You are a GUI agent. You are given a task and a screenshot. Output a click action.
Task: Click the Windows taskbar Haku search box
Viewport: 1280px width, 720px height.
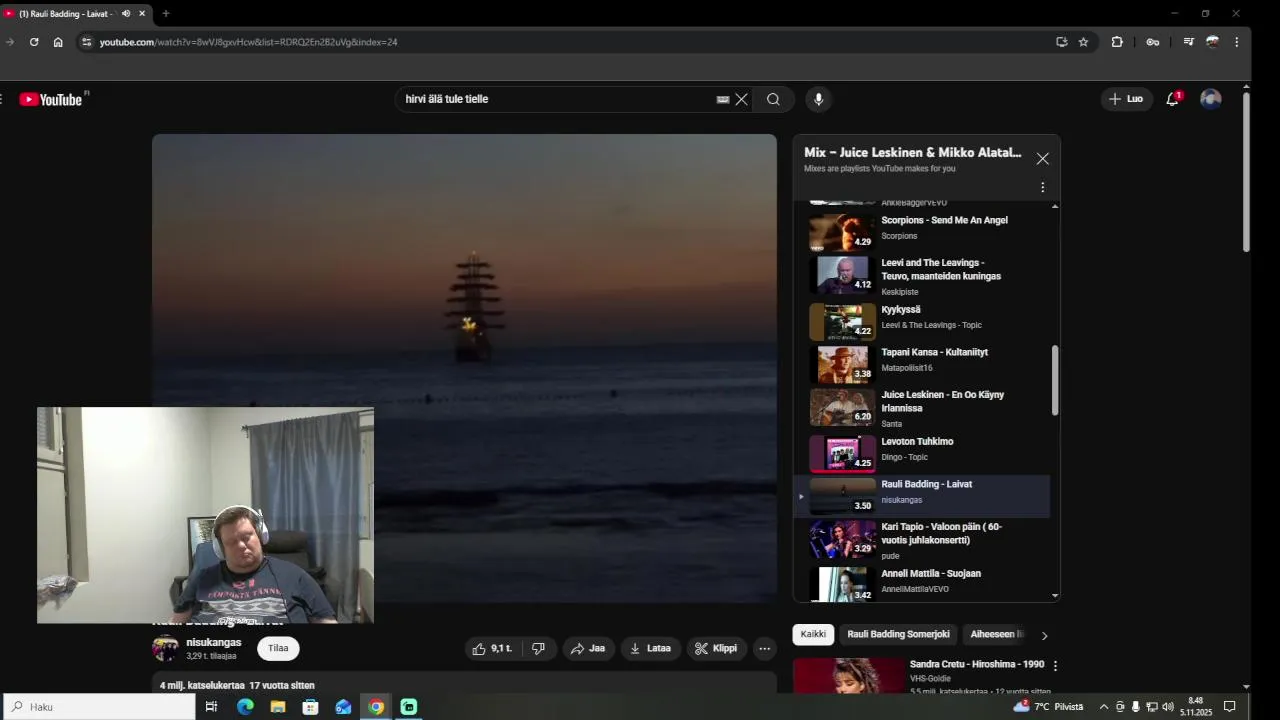(98, 707)
